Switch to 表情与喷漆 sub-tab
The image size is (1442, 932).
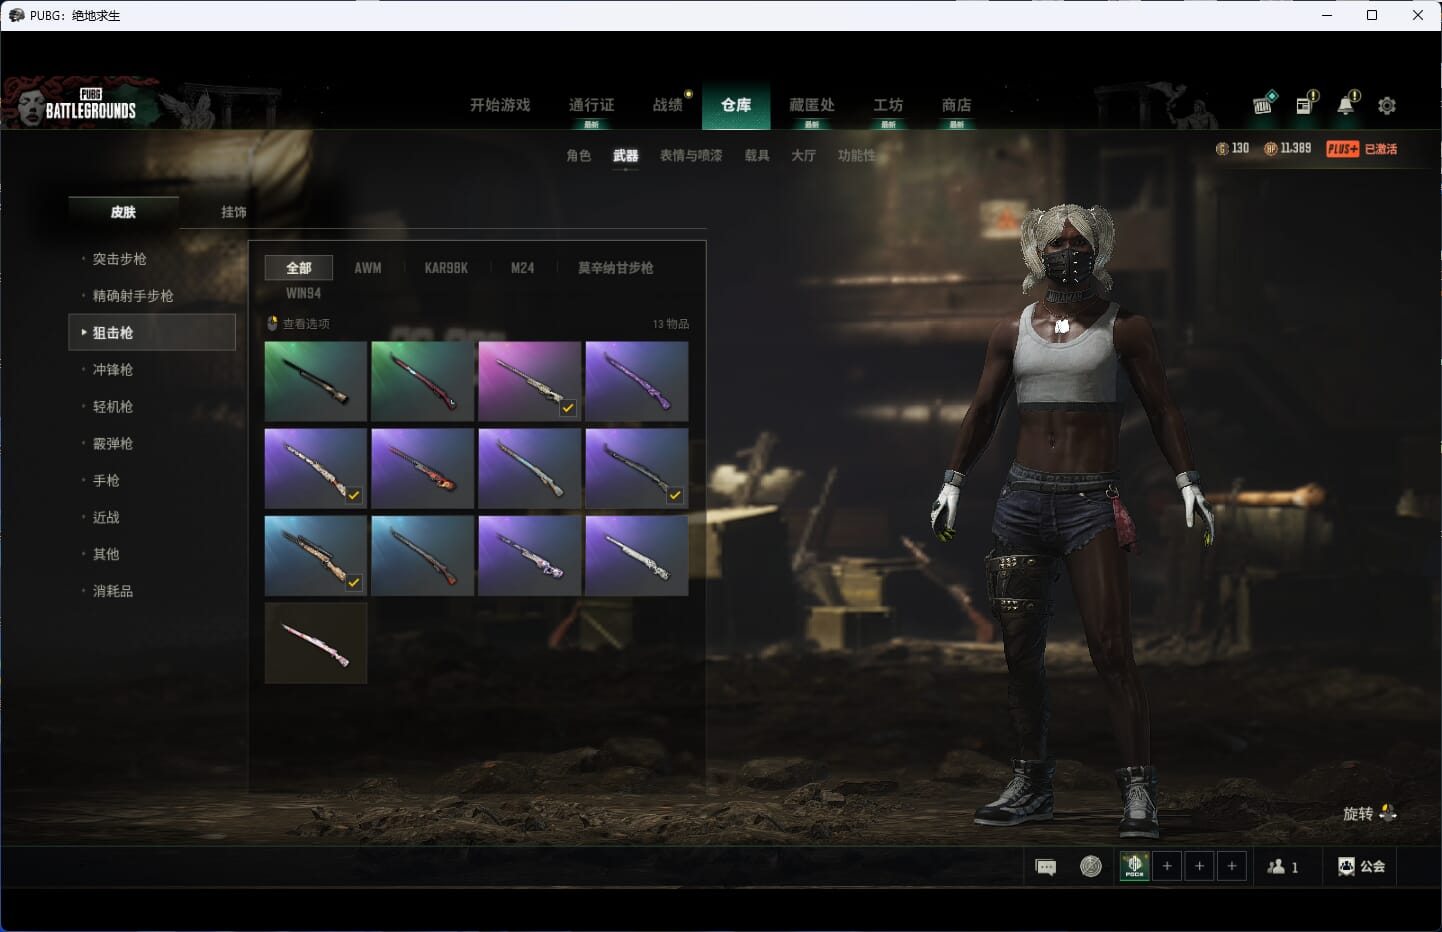(691, 155)
